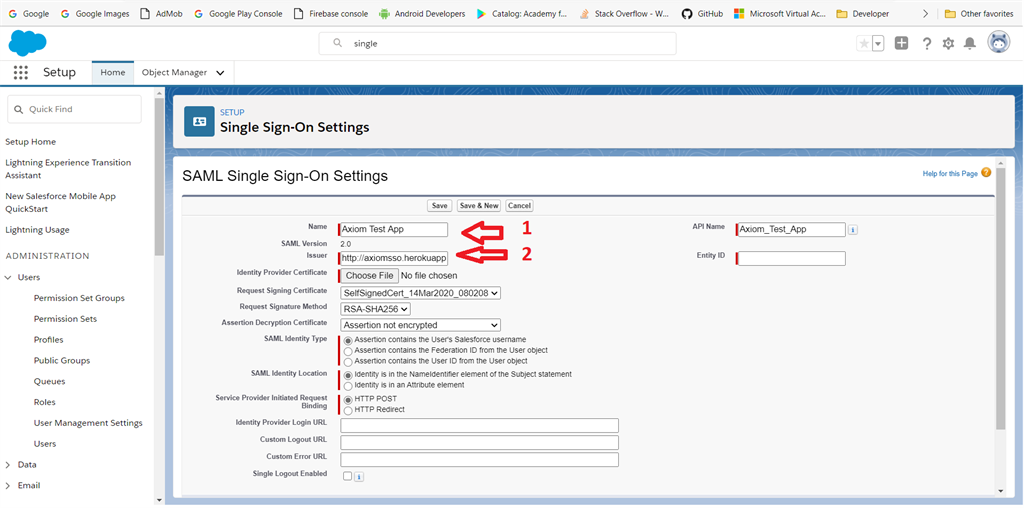The image size is (1024, 508).
Task: Open Setup Home in sidebar
Action: tap(31, 142)
